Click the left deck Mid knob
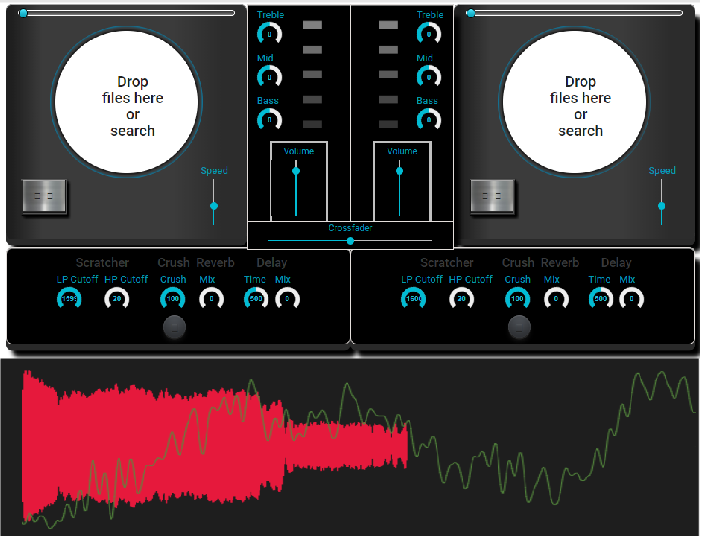702x536 pixels. (x=269, y=77)
